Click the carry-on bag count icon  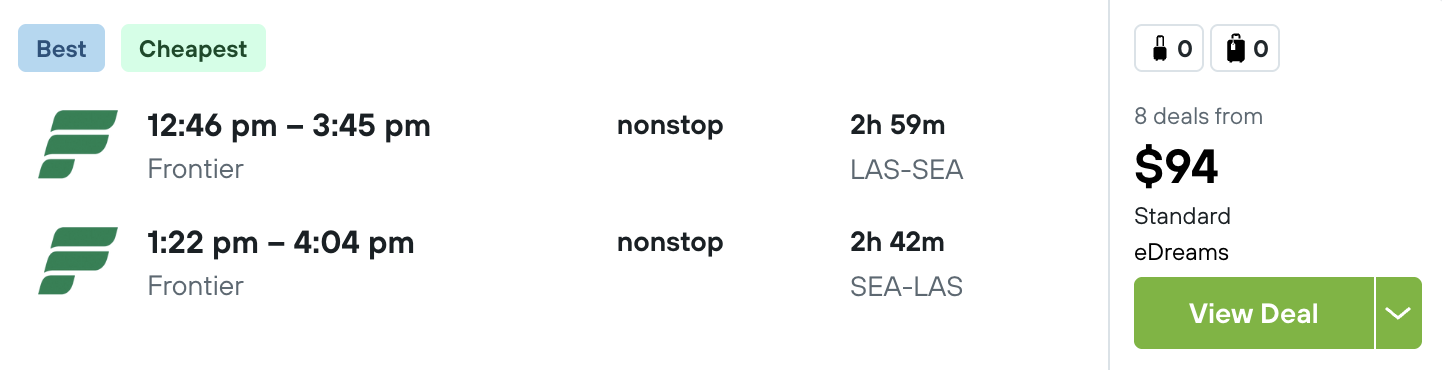point(1169,48)
